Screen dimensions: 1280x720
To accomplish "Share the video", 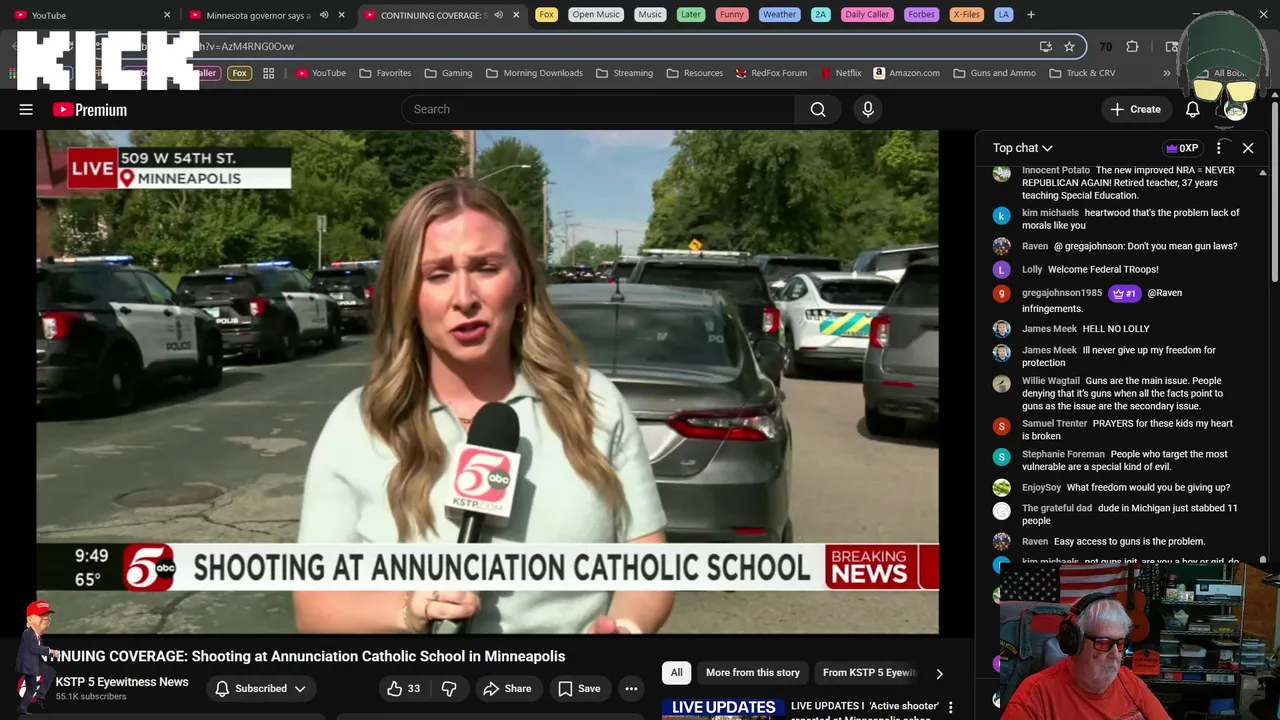I will (507, 688).
